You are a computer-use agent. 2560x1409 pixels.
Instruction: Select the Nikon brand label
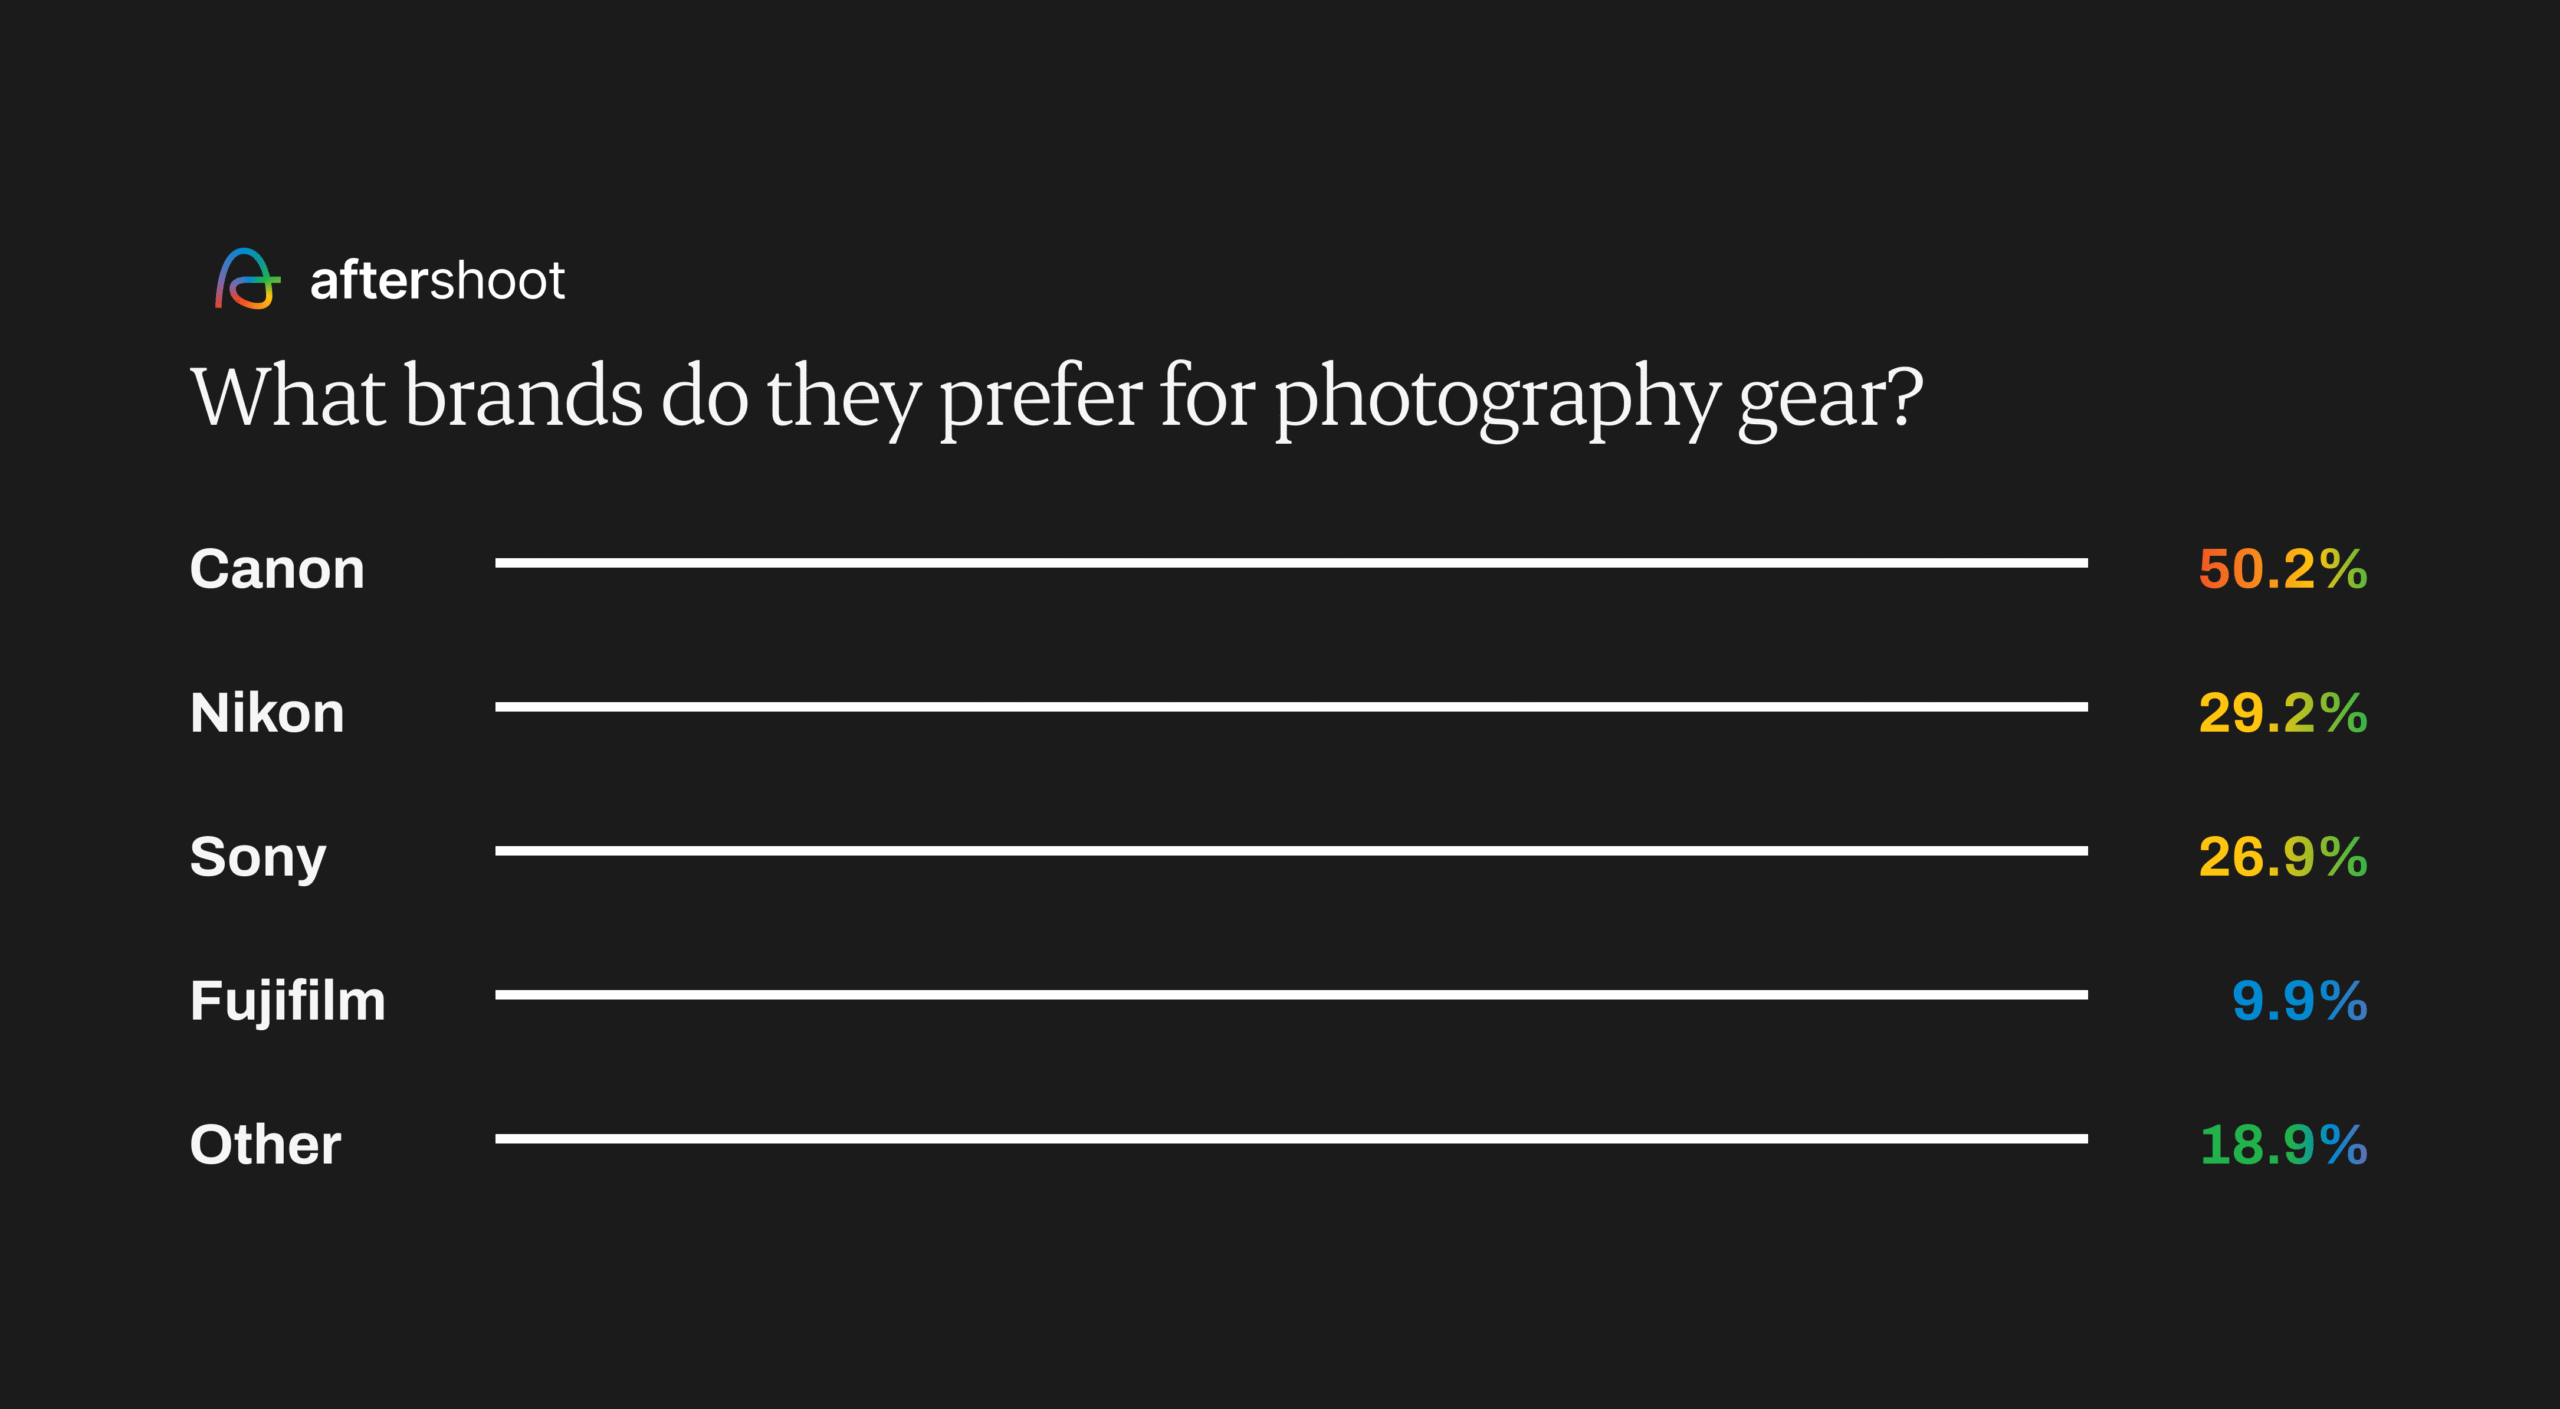267,713
